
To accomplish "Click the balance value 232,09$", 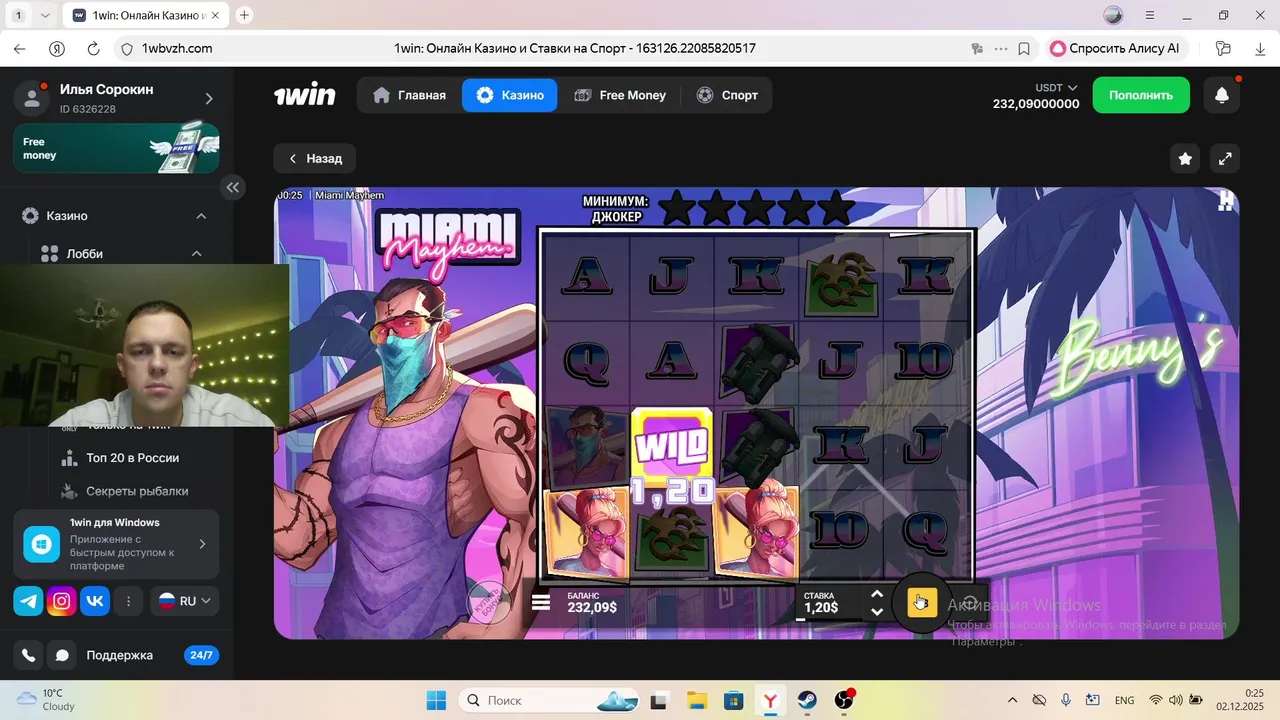I will coord(592,608).
